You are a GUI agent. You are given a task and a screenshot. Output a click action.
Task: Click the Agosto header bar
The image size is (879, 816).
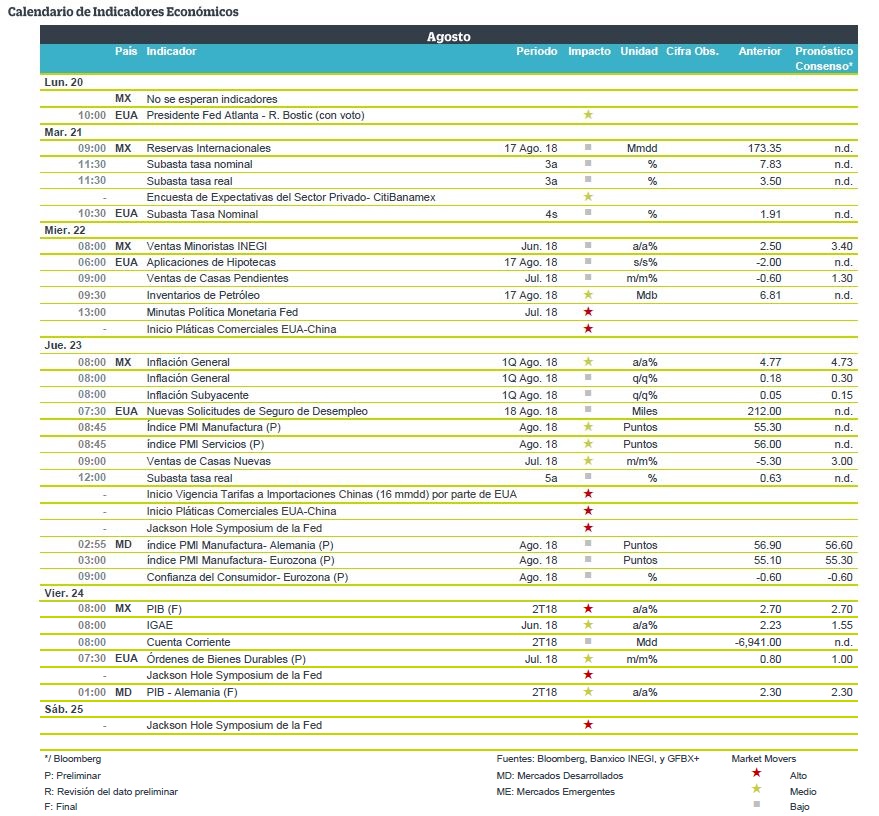coord(448,35)
